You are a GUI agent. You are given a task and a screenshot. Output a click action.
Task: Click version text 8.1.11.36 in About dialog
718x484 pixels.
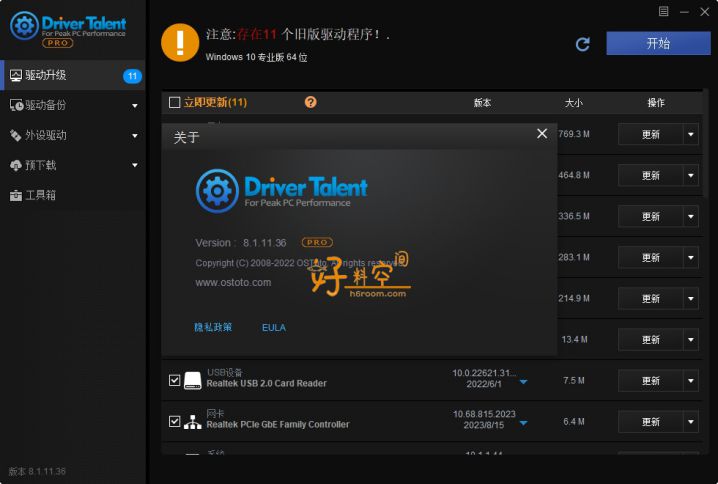[x=265, y=243]
